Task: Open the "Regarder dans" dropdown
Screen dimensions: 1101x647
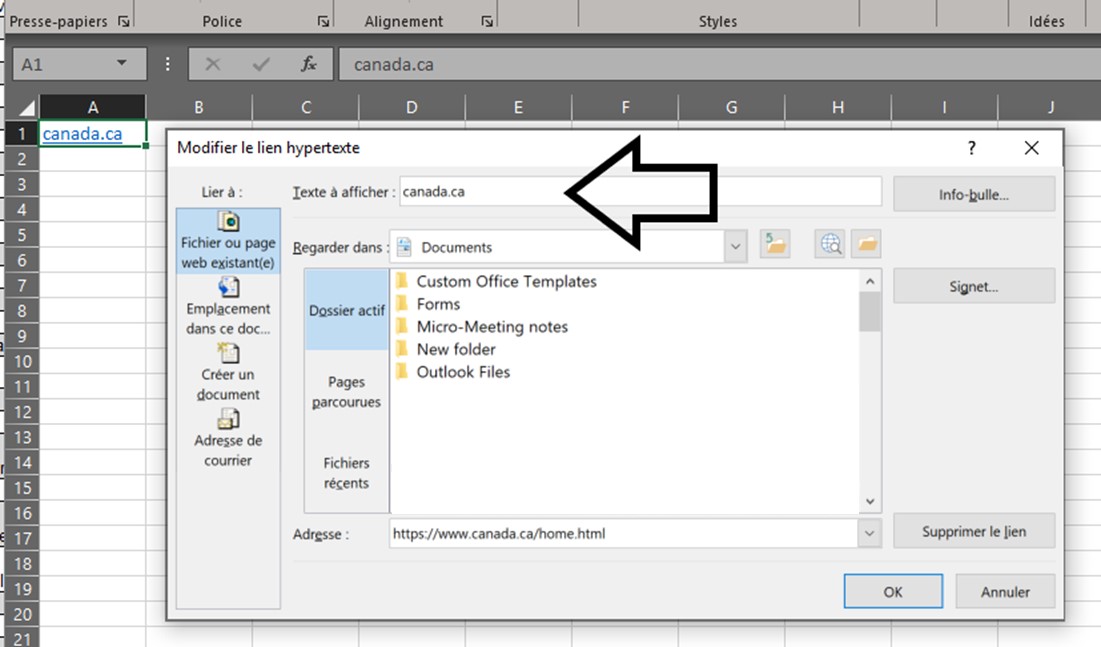Action: click(736, 246)
